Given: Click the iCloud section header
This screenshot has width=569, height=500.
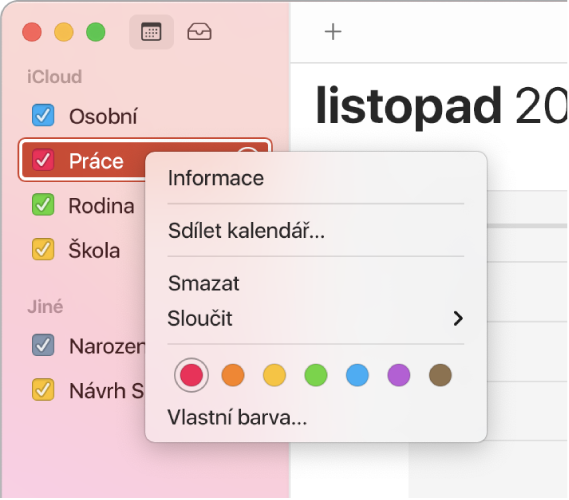Looking at the screenshot, I should click(x=54, y=77).
